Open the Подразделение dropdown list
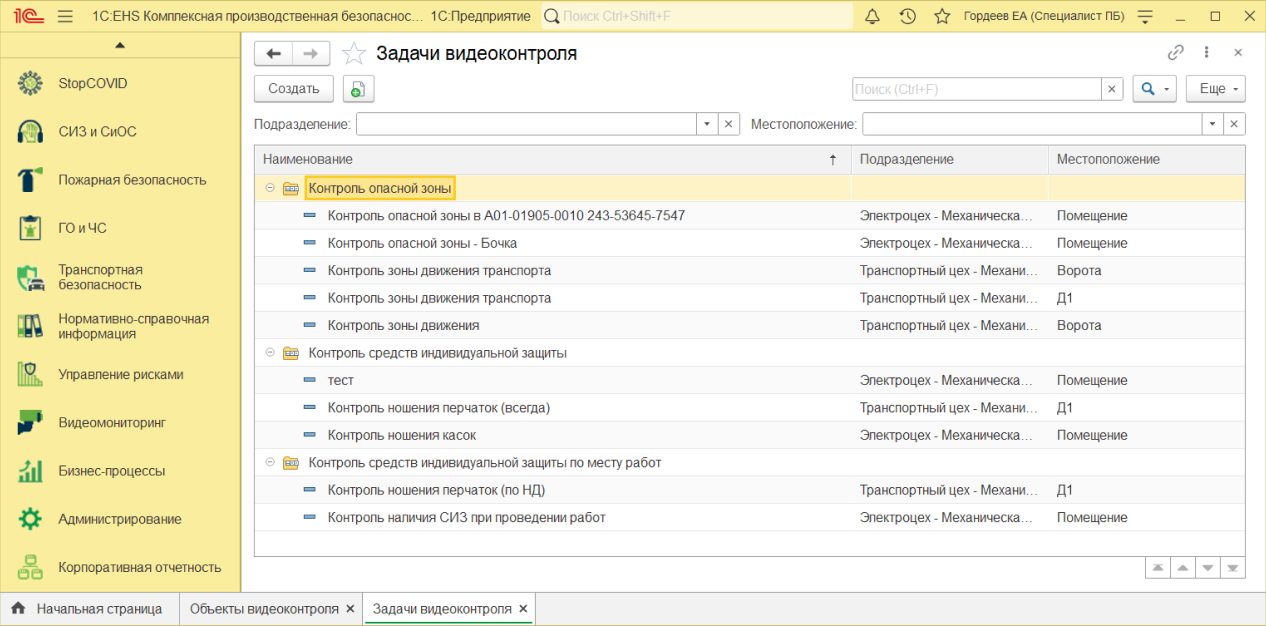This screenshot has width=1266, height=626. pyautogui.click(x=707, y=124)
